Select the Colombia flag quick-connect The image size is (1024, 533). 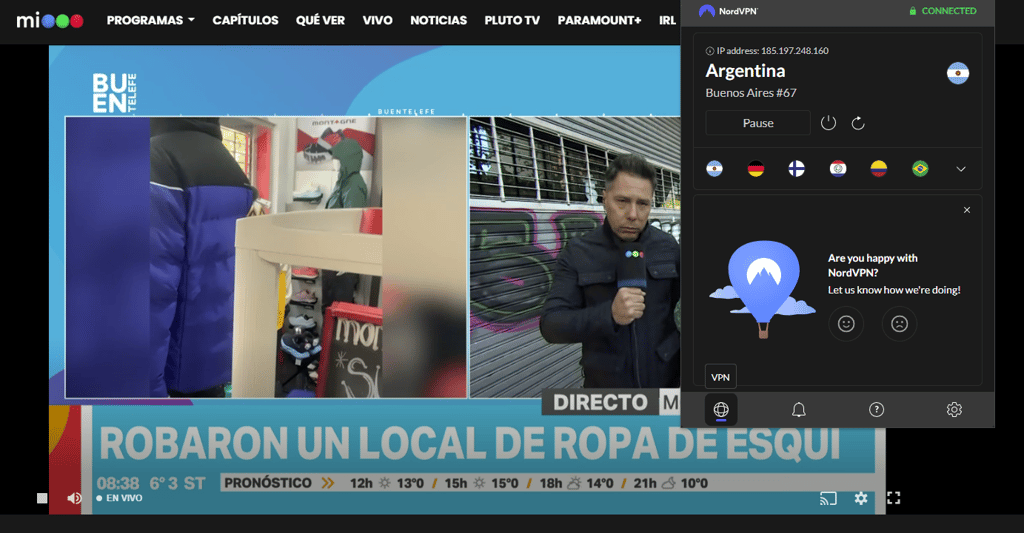coord(879,169)
